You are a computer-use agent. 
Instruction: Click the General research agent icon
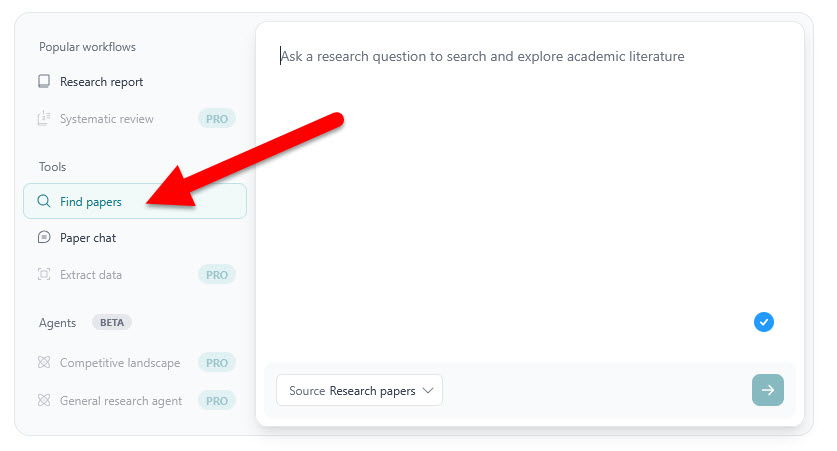point(44,400)
